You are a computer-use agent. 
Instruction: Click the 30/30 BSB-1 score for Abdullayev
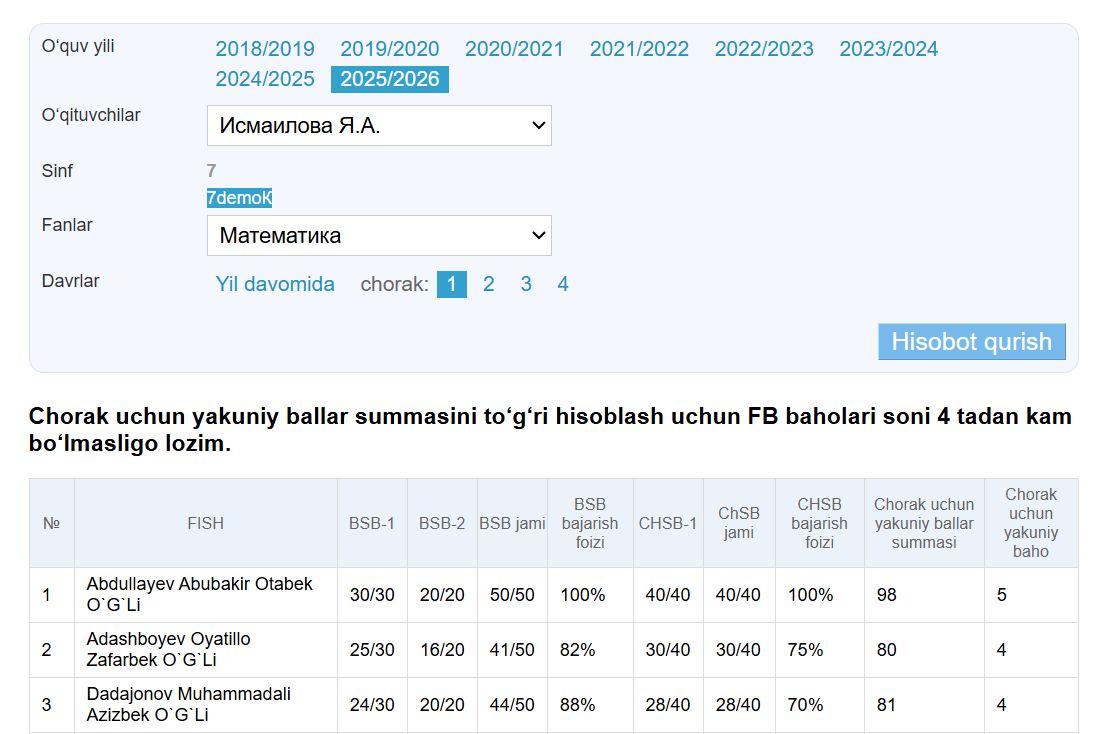pos(372,595)
